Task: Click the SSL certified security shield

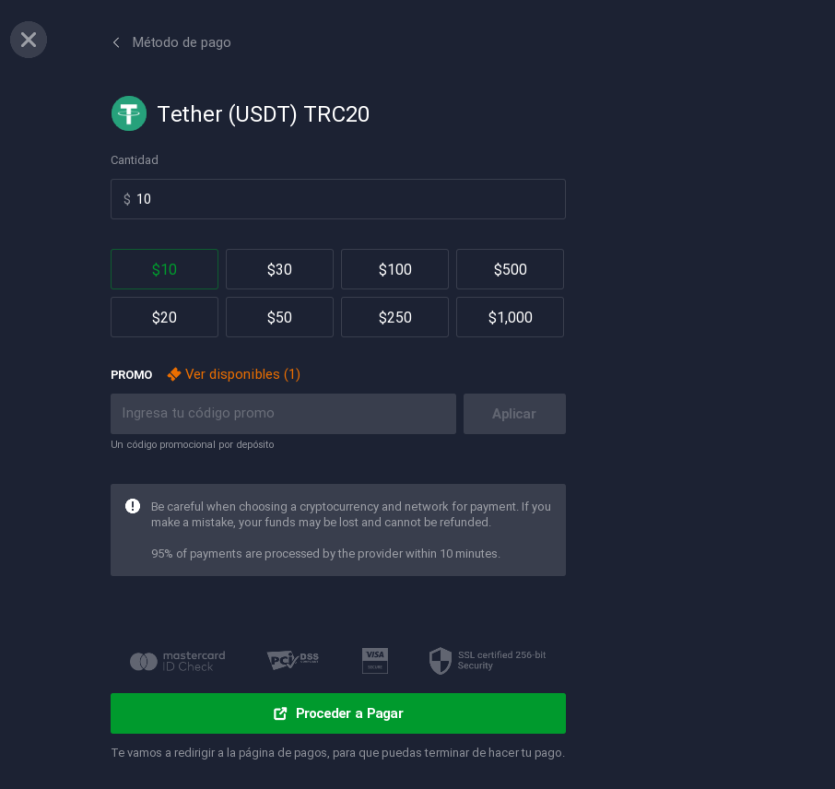Action: click(440, 660)
